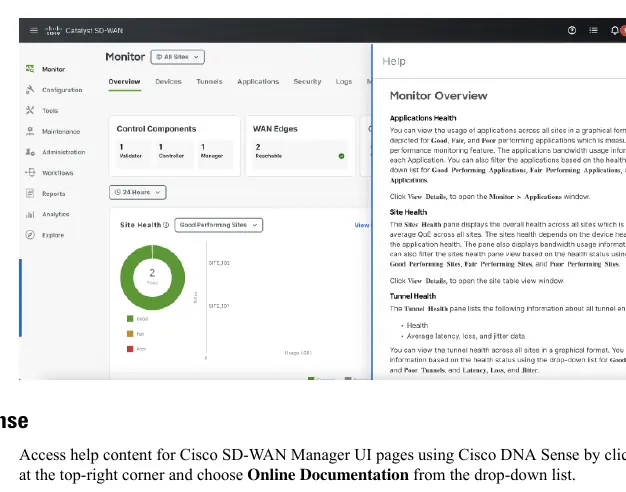Click the Workflows sidebar icon
626x492 pixels.
(x=30, y=173)
